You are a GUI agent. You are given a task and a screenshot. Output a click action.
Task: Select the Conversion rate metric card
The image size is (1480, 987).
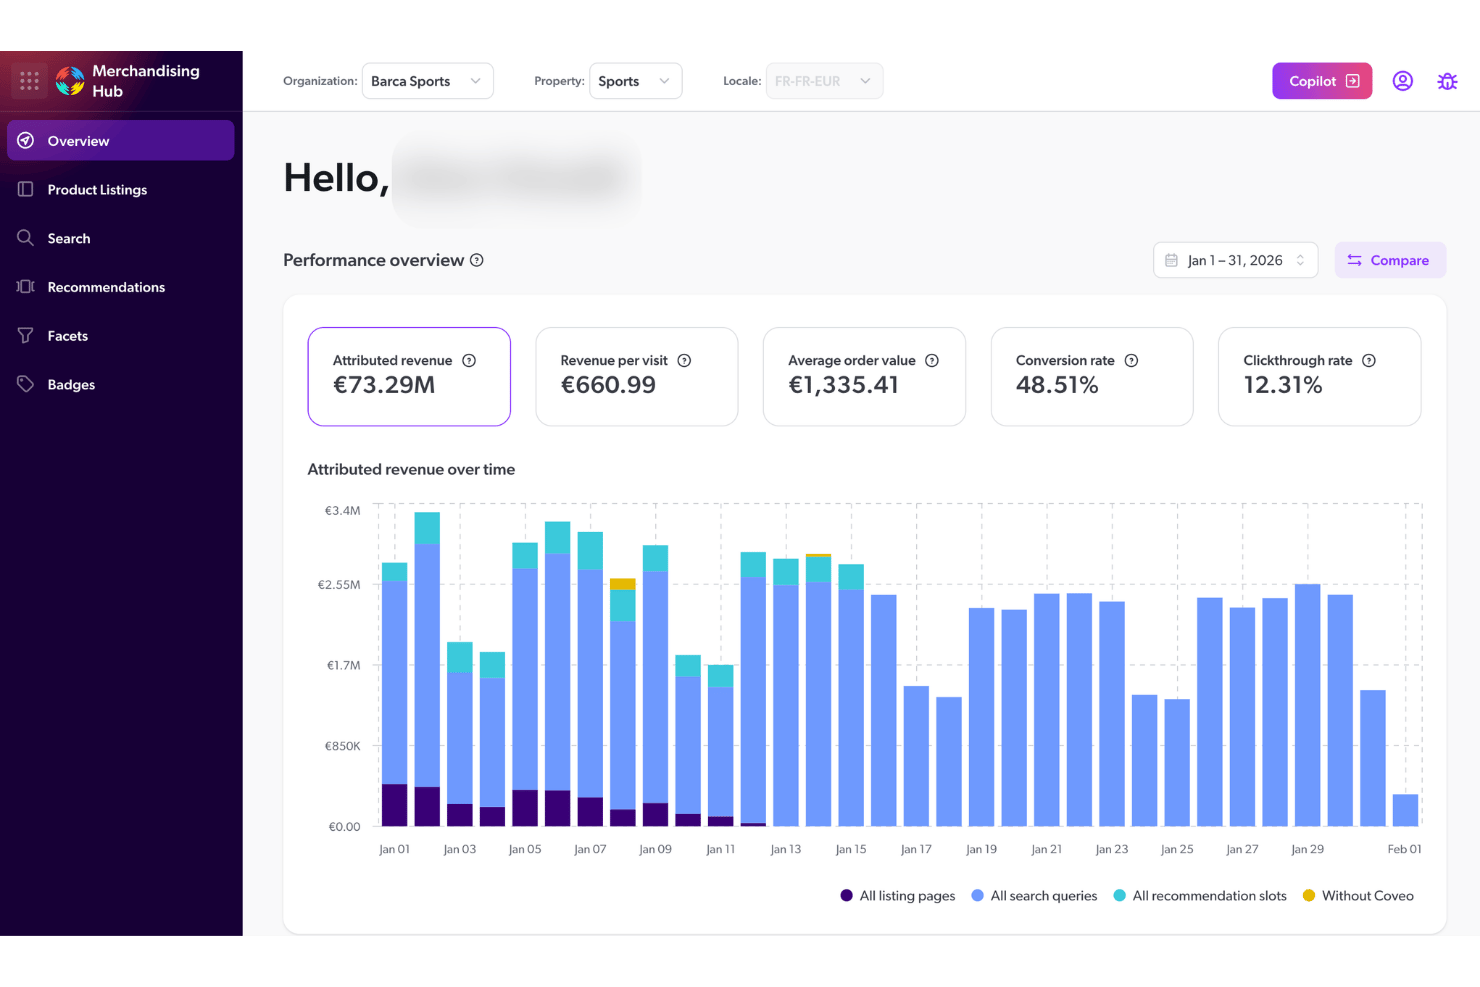tap(1092, 377)
